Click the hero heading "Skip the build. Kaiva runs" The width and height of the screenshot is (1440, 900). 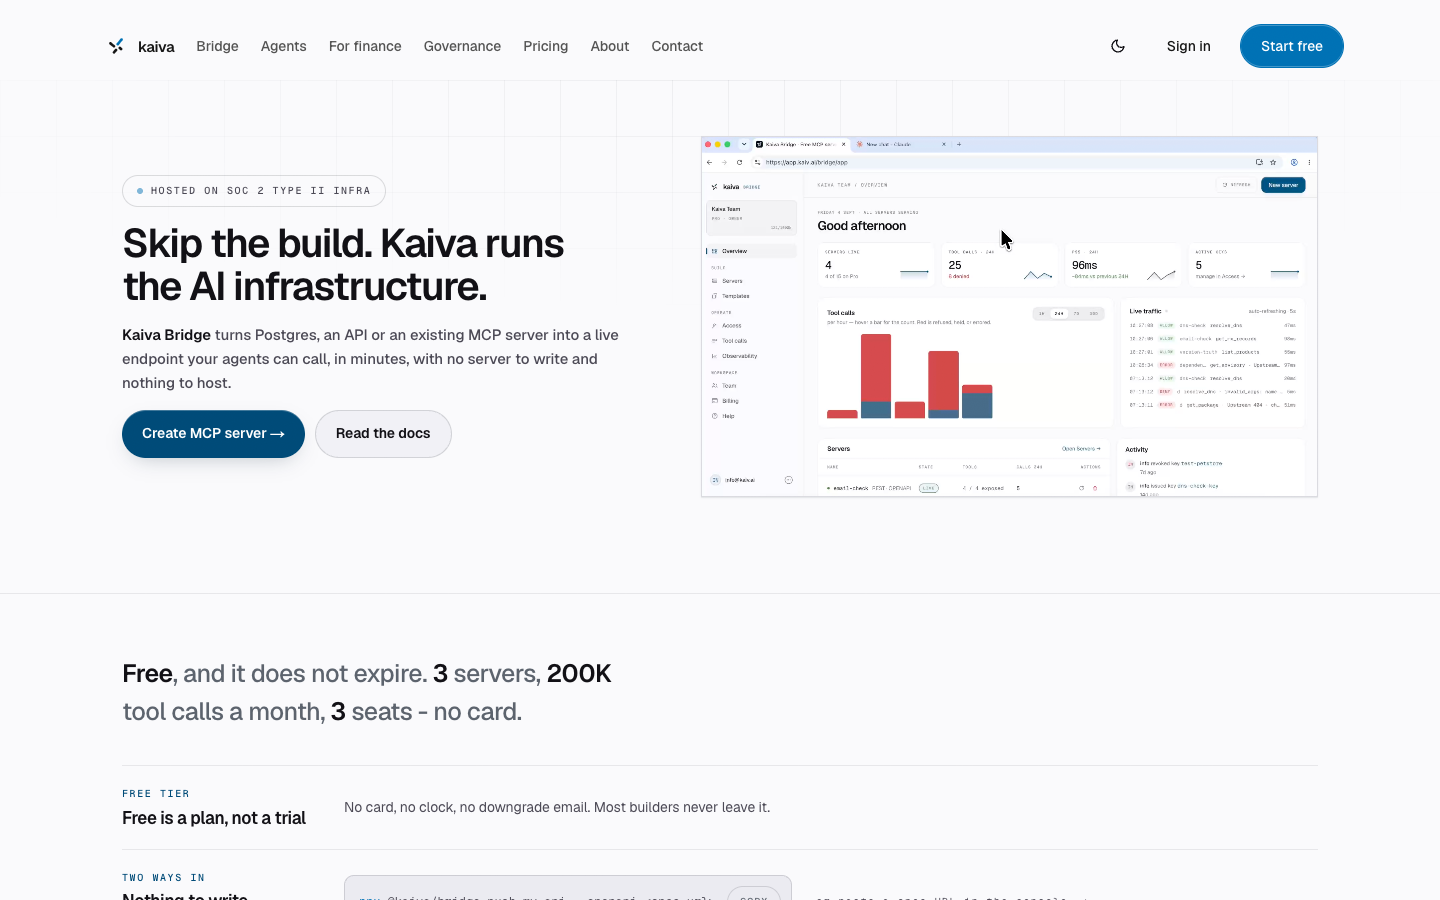click(x=343, y=244)
